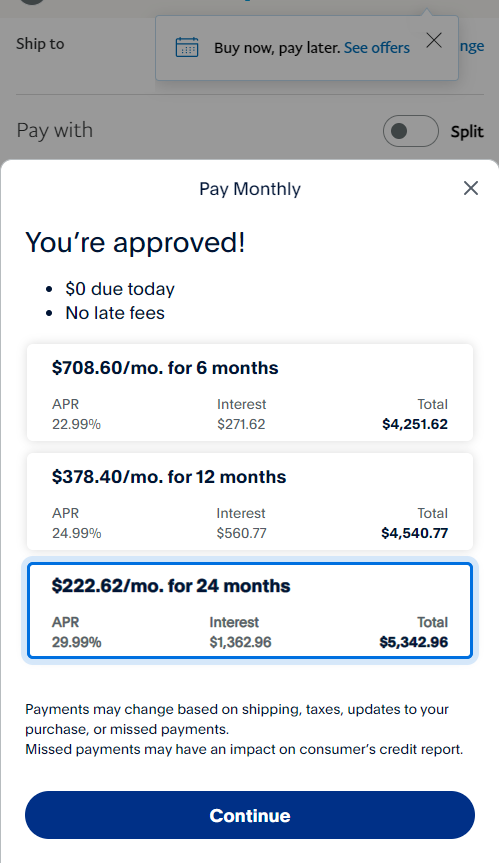The height and width of the screenshot is (863, 499).
Task: Close the Pay Monthly dialog
Action: pos(470,188)
